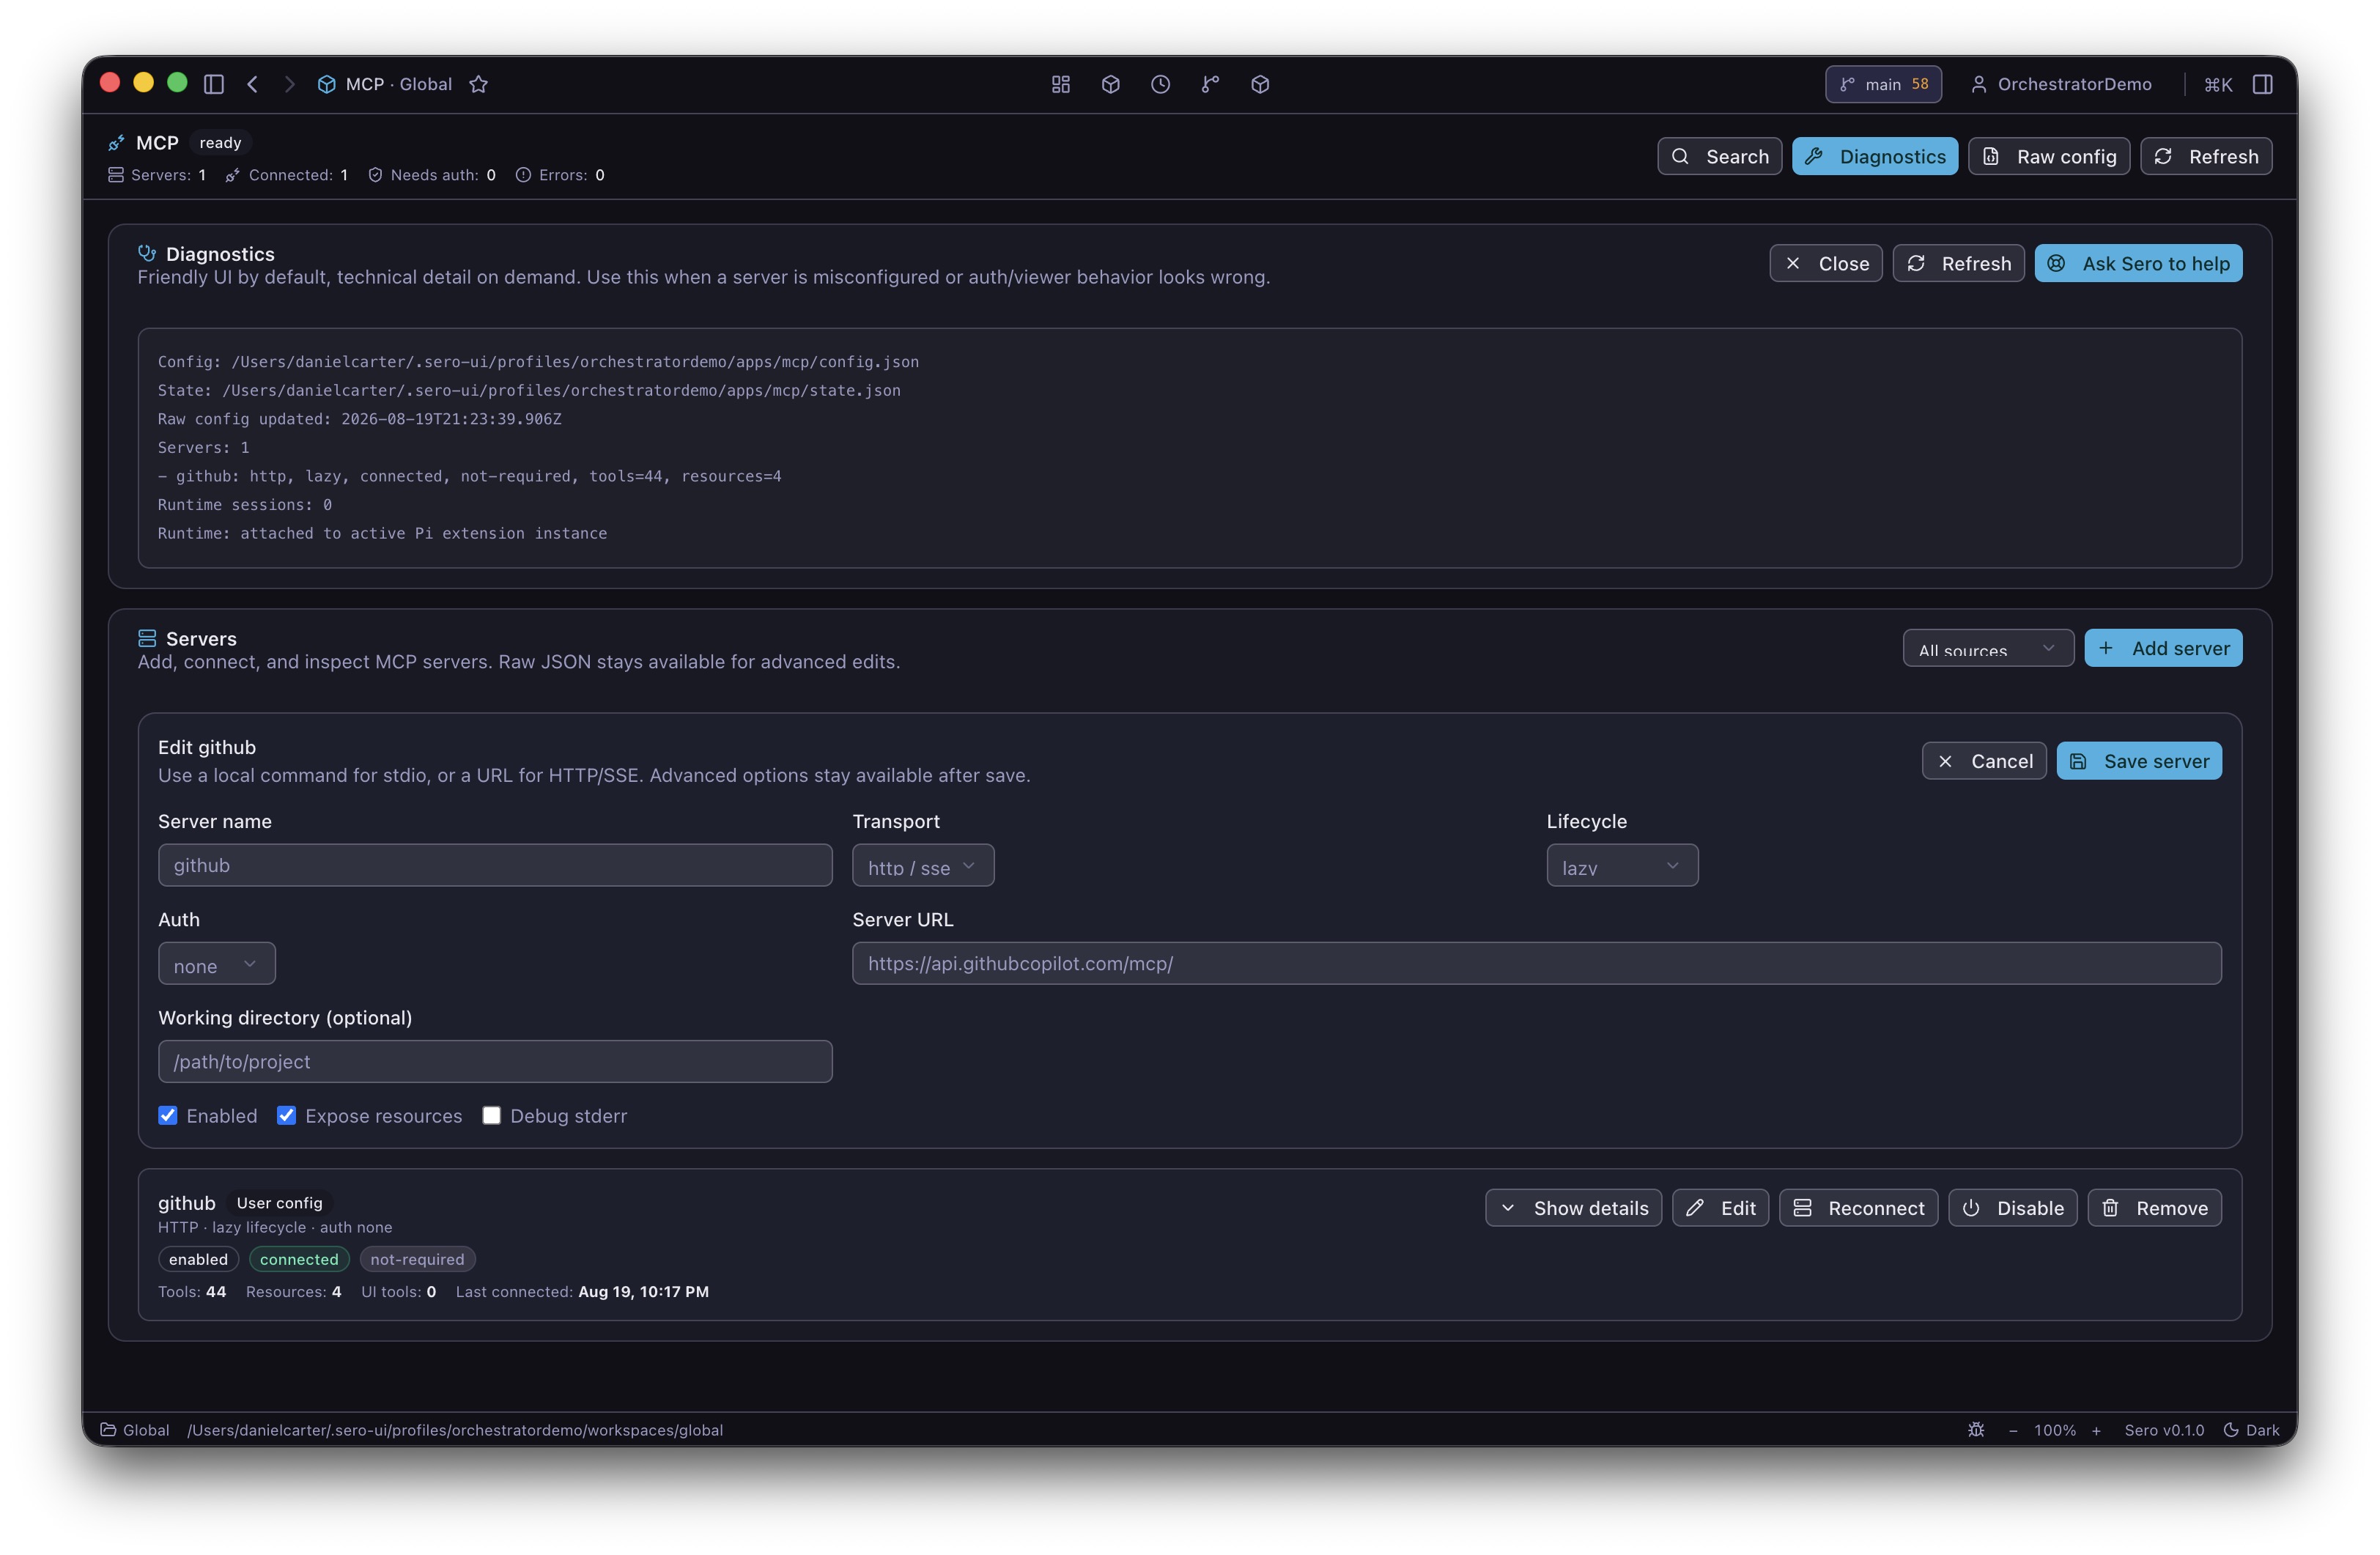Open the ⌘K command palette
Image resolution: width=2380 pixels, height=1555 pixels.
(x=2218, y=84)
